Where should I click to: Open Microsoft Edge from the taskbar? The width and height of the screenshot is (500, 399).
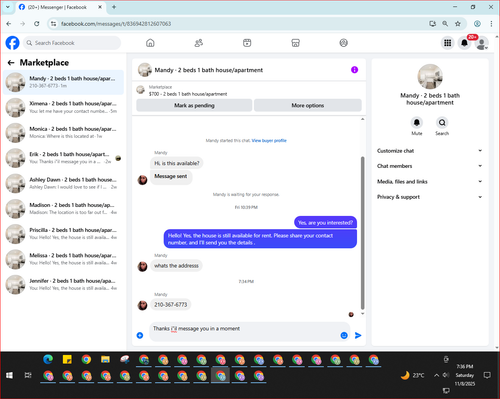(x=48, y=359)
